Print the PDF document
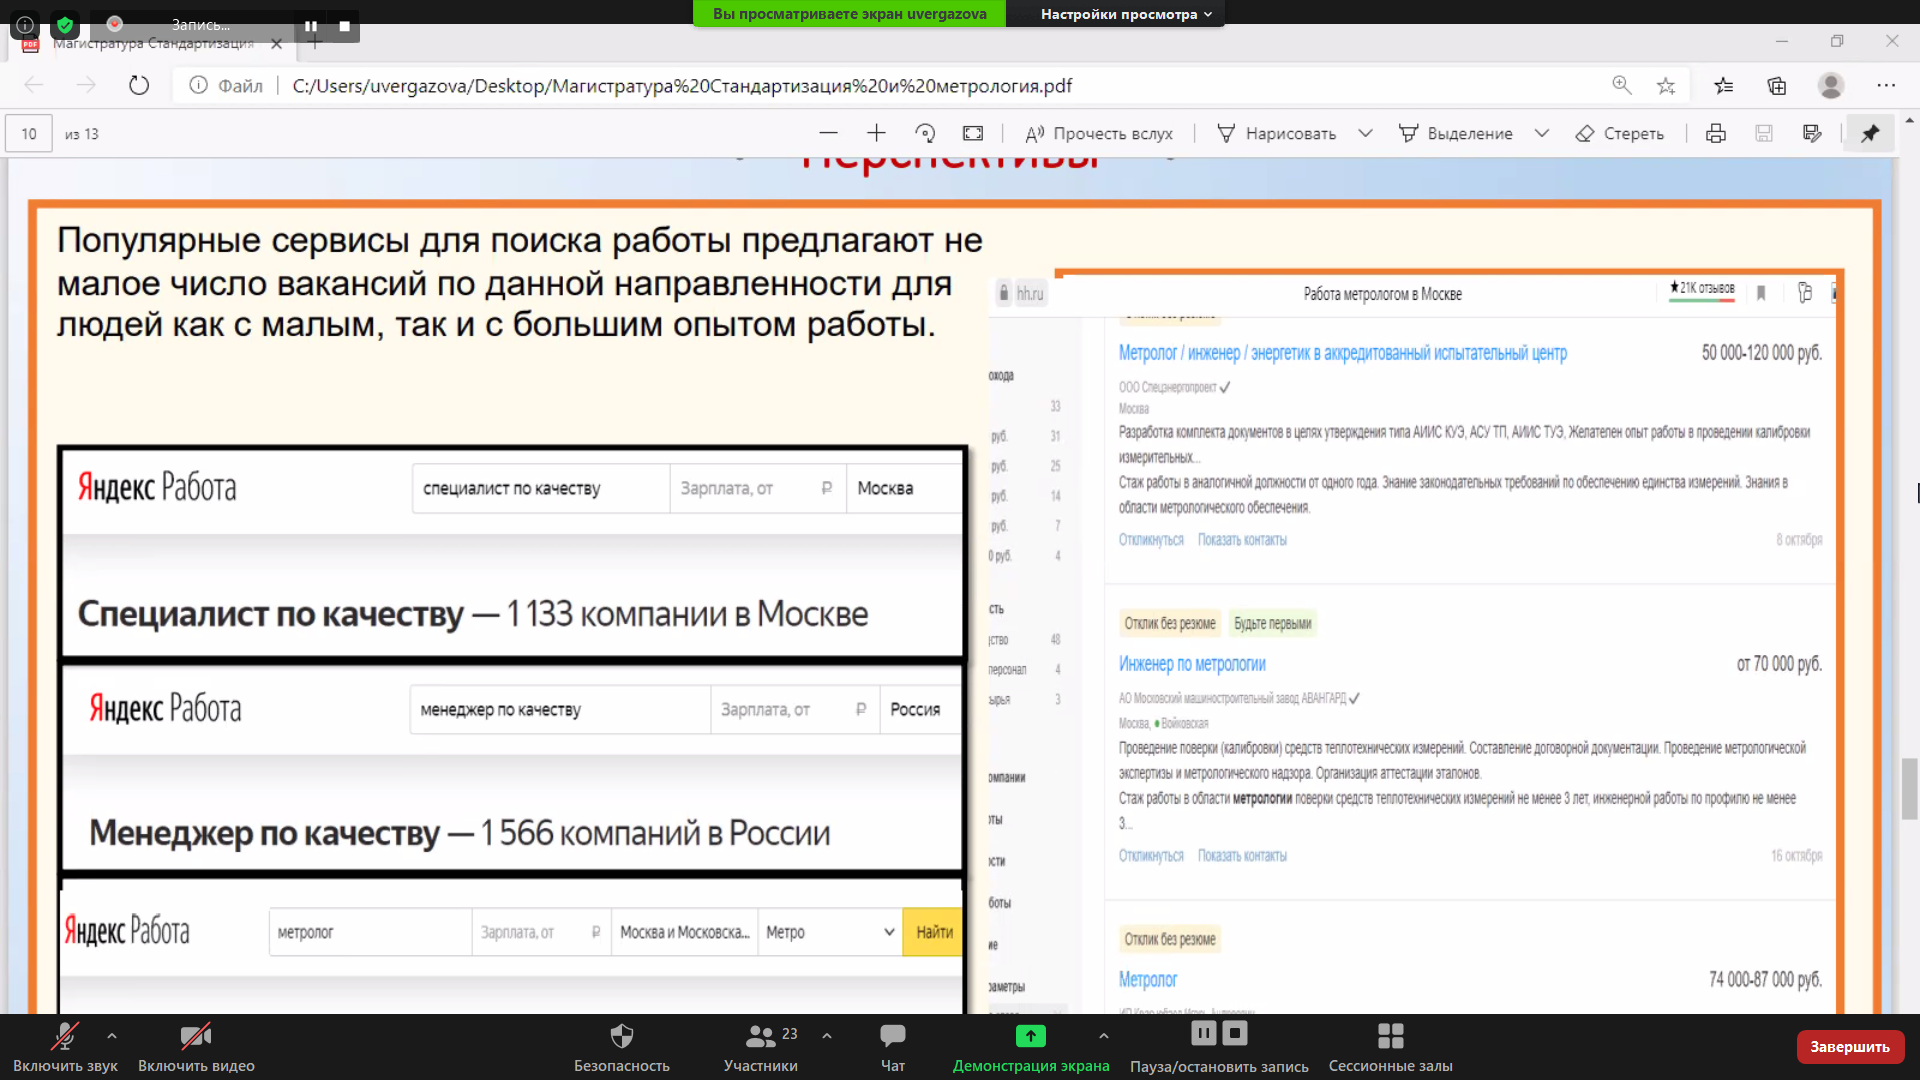1920x1080 pixels. (1716, 133)
